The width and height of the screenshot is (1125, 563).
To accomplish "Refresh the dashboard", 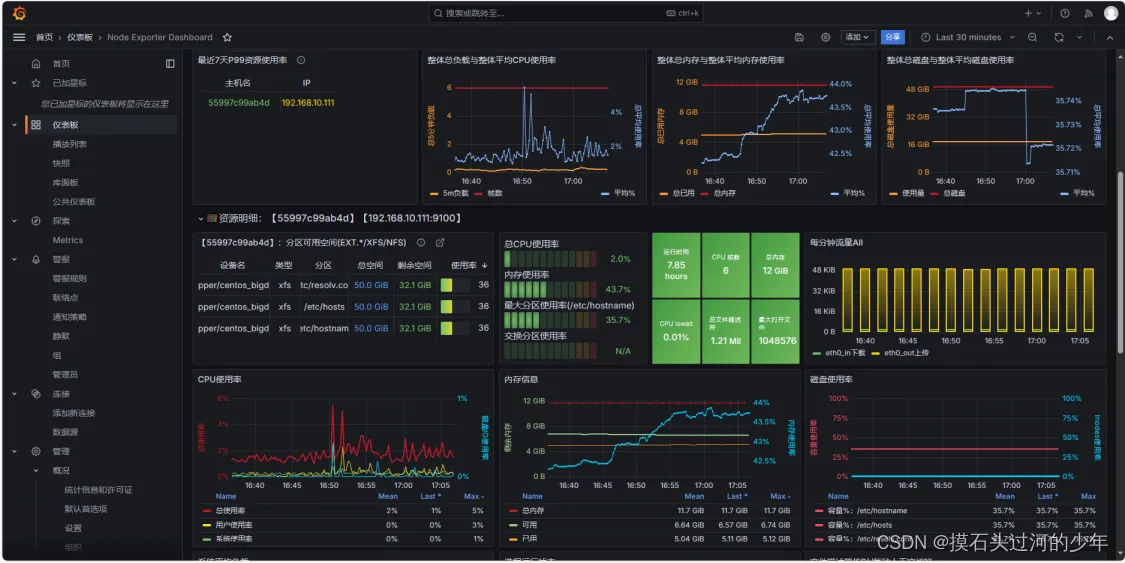I will 1059,37.
